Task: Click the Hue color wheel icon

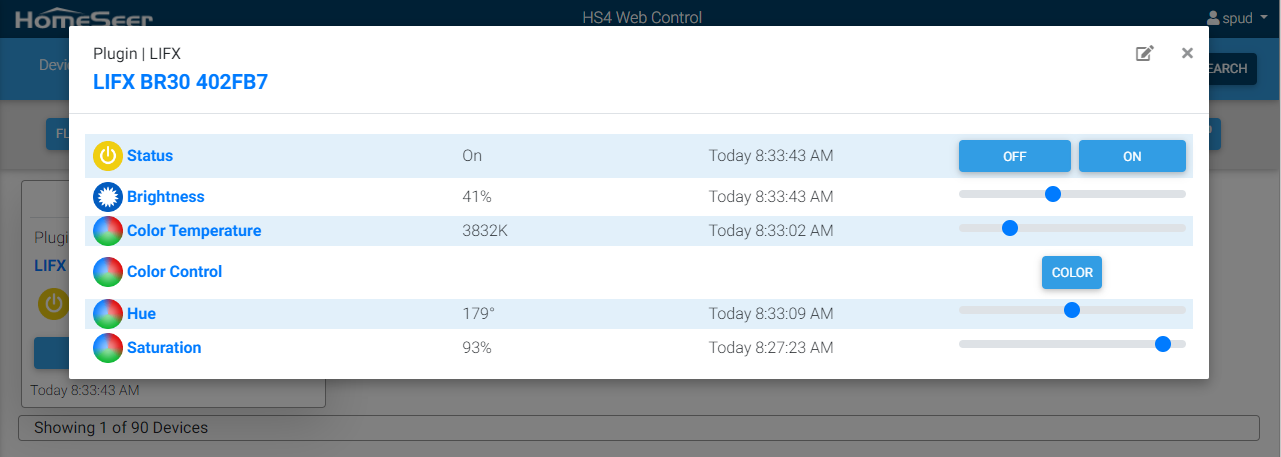Action: pyautogui.click(x=108, y=314)
